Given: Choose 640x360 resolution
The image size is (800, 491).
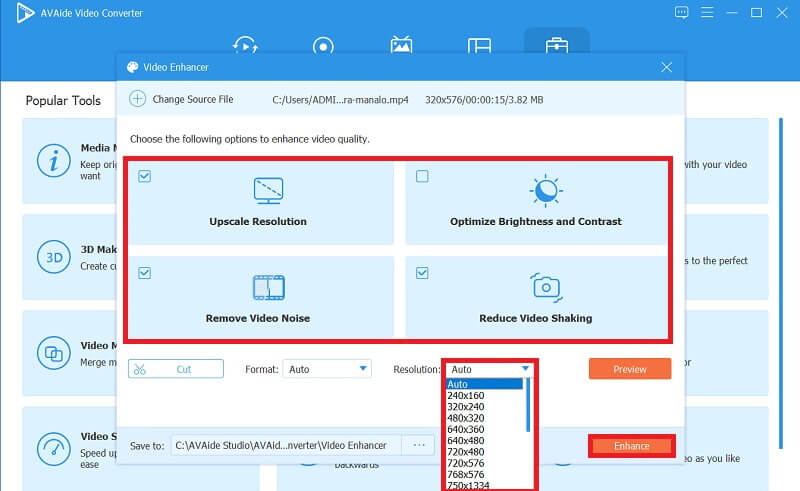Looking at the screenshot, I should point(484,429).
